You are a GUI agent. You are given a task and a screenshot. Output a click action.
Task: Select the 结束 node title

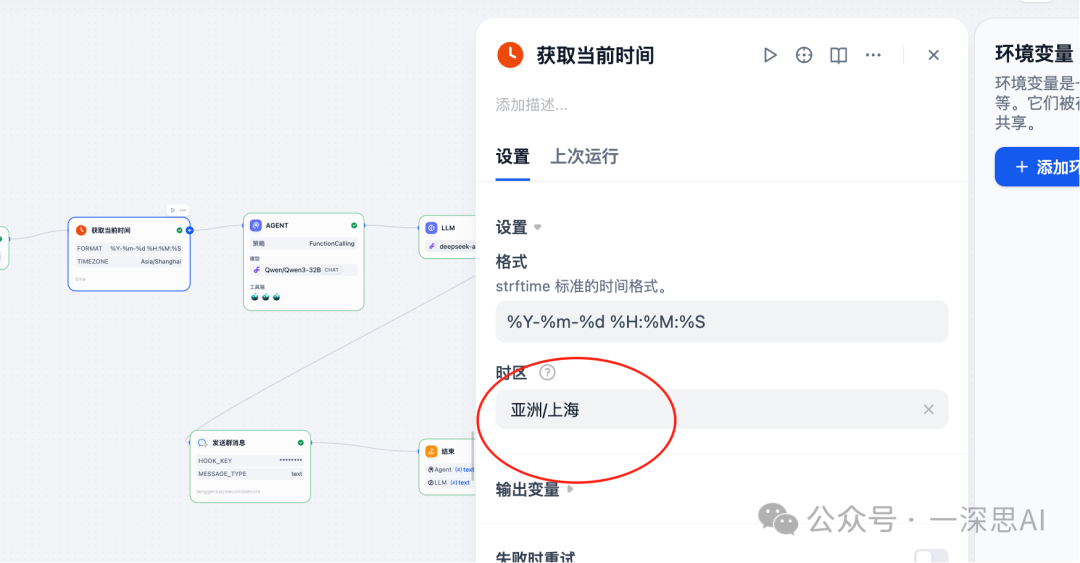point(448,451)
